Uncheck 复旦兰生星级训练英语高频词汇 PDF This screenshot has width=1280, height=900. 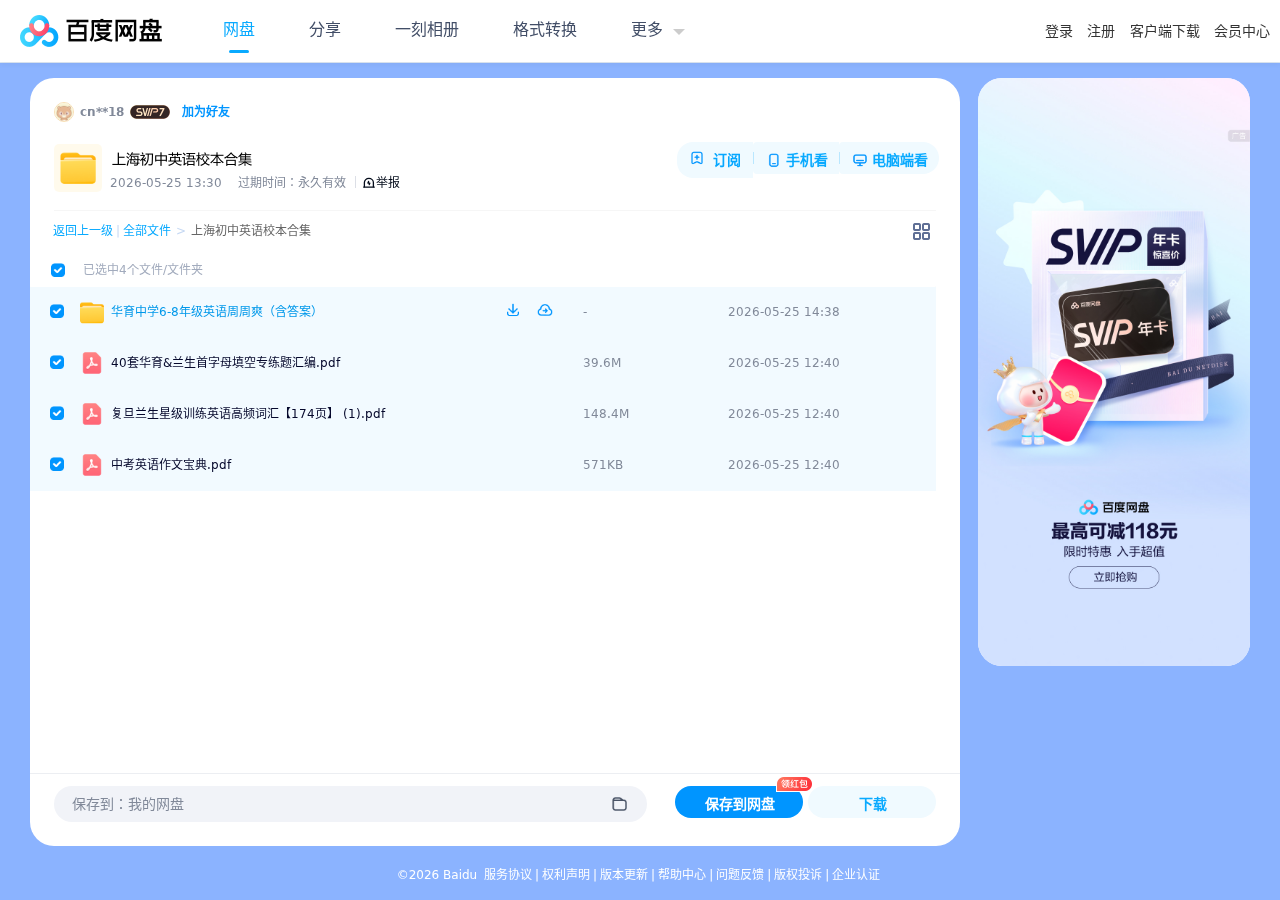(x=57, y=413)
